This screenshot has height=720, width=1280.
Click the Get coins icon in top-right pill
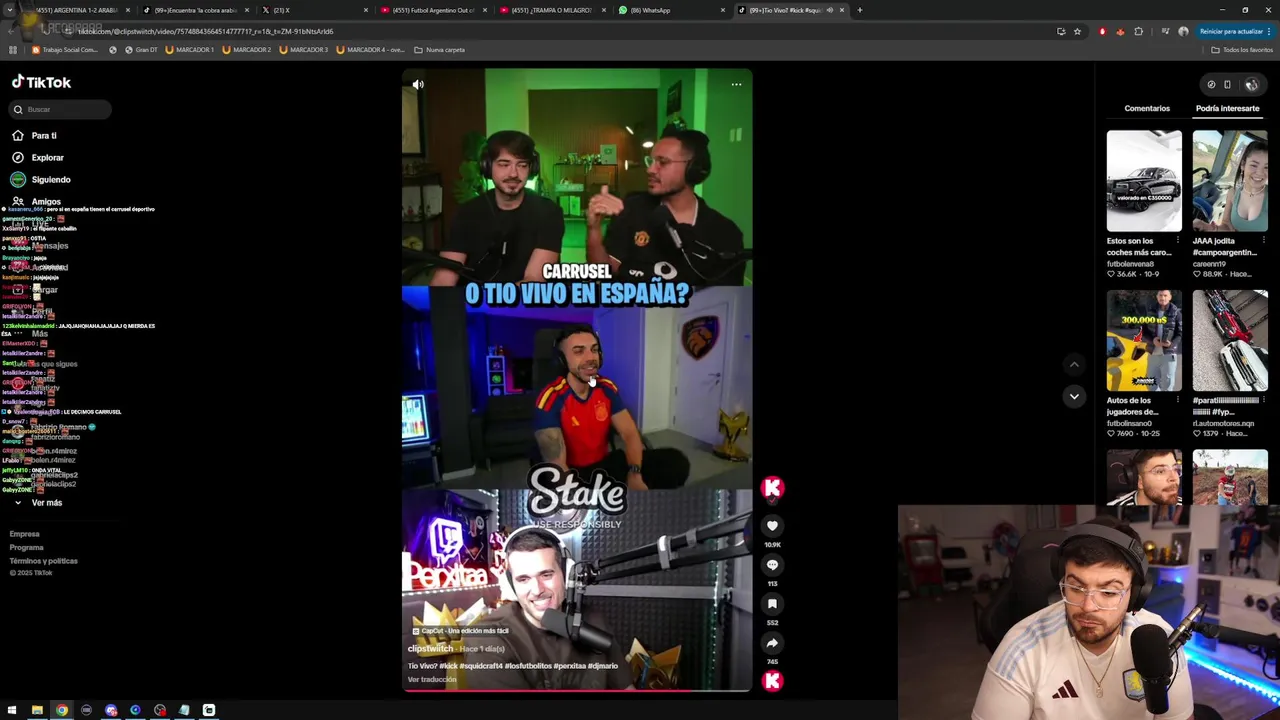pyautogui.click(x=1211, y=85)
